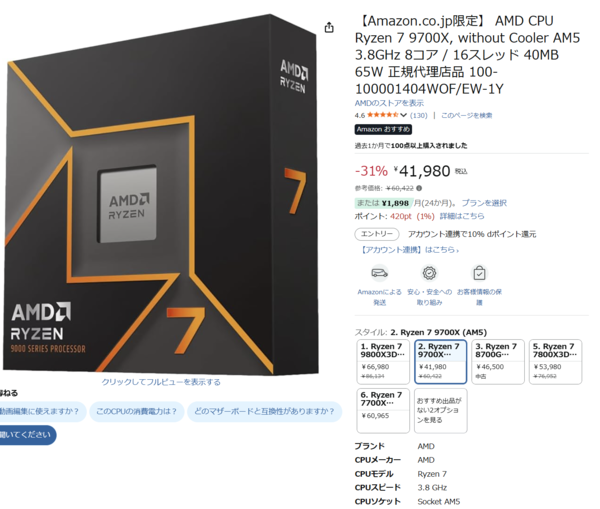Click the customer information protection bag icon
600x509 pixels.
[x=479, y=273]
